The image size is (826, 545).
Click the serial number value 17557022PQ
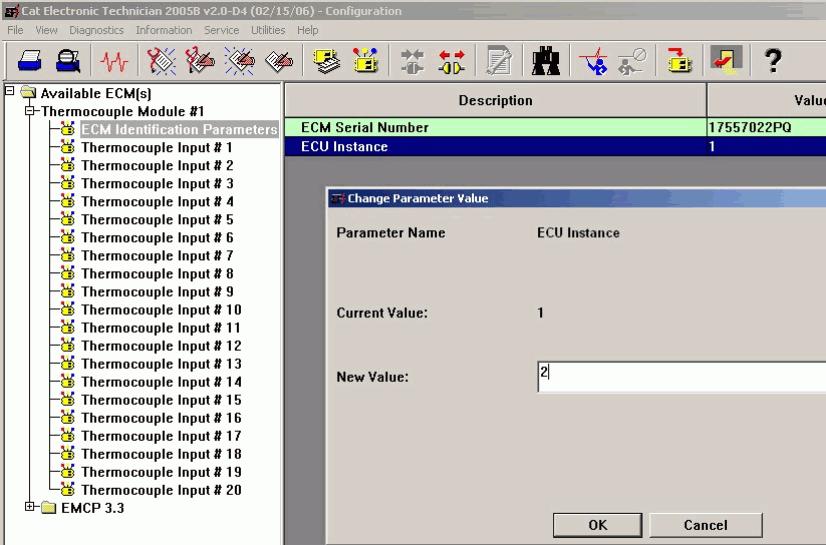750,127
